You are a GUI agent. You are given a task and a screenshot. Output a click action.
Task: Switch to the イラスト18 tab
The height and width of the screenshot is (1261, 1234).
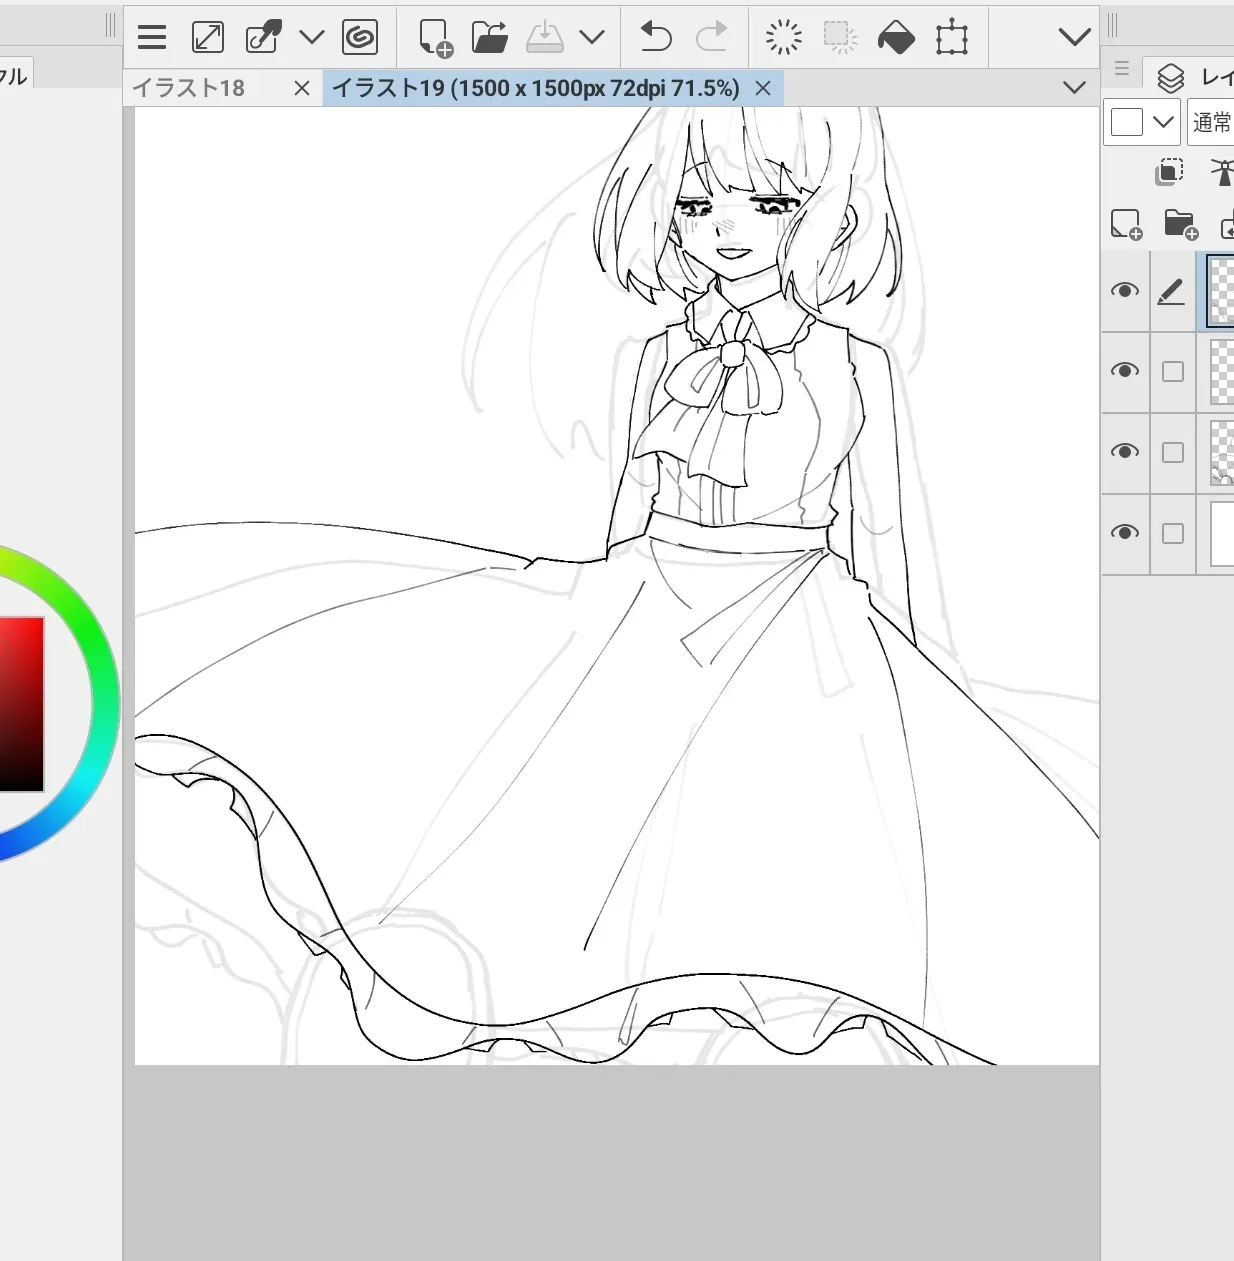pos(189,88)
